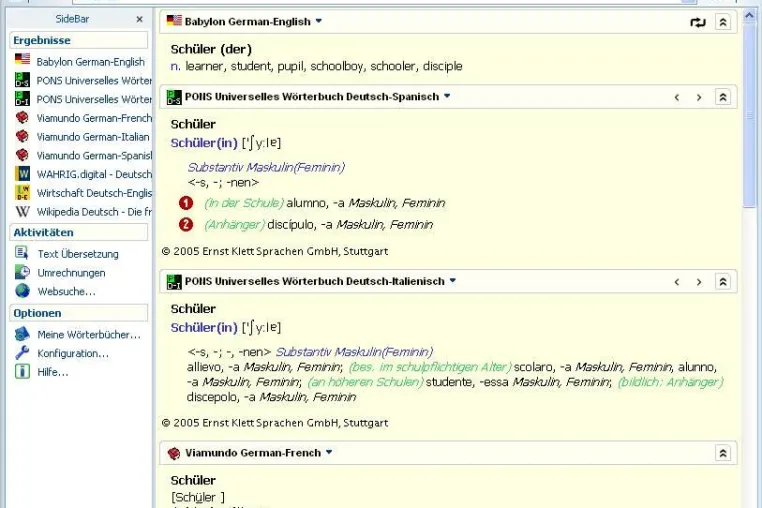Click 'Substantiv Maskulin(Feminin)' in Deutsch-Spanisch entry

coord(266,167)
